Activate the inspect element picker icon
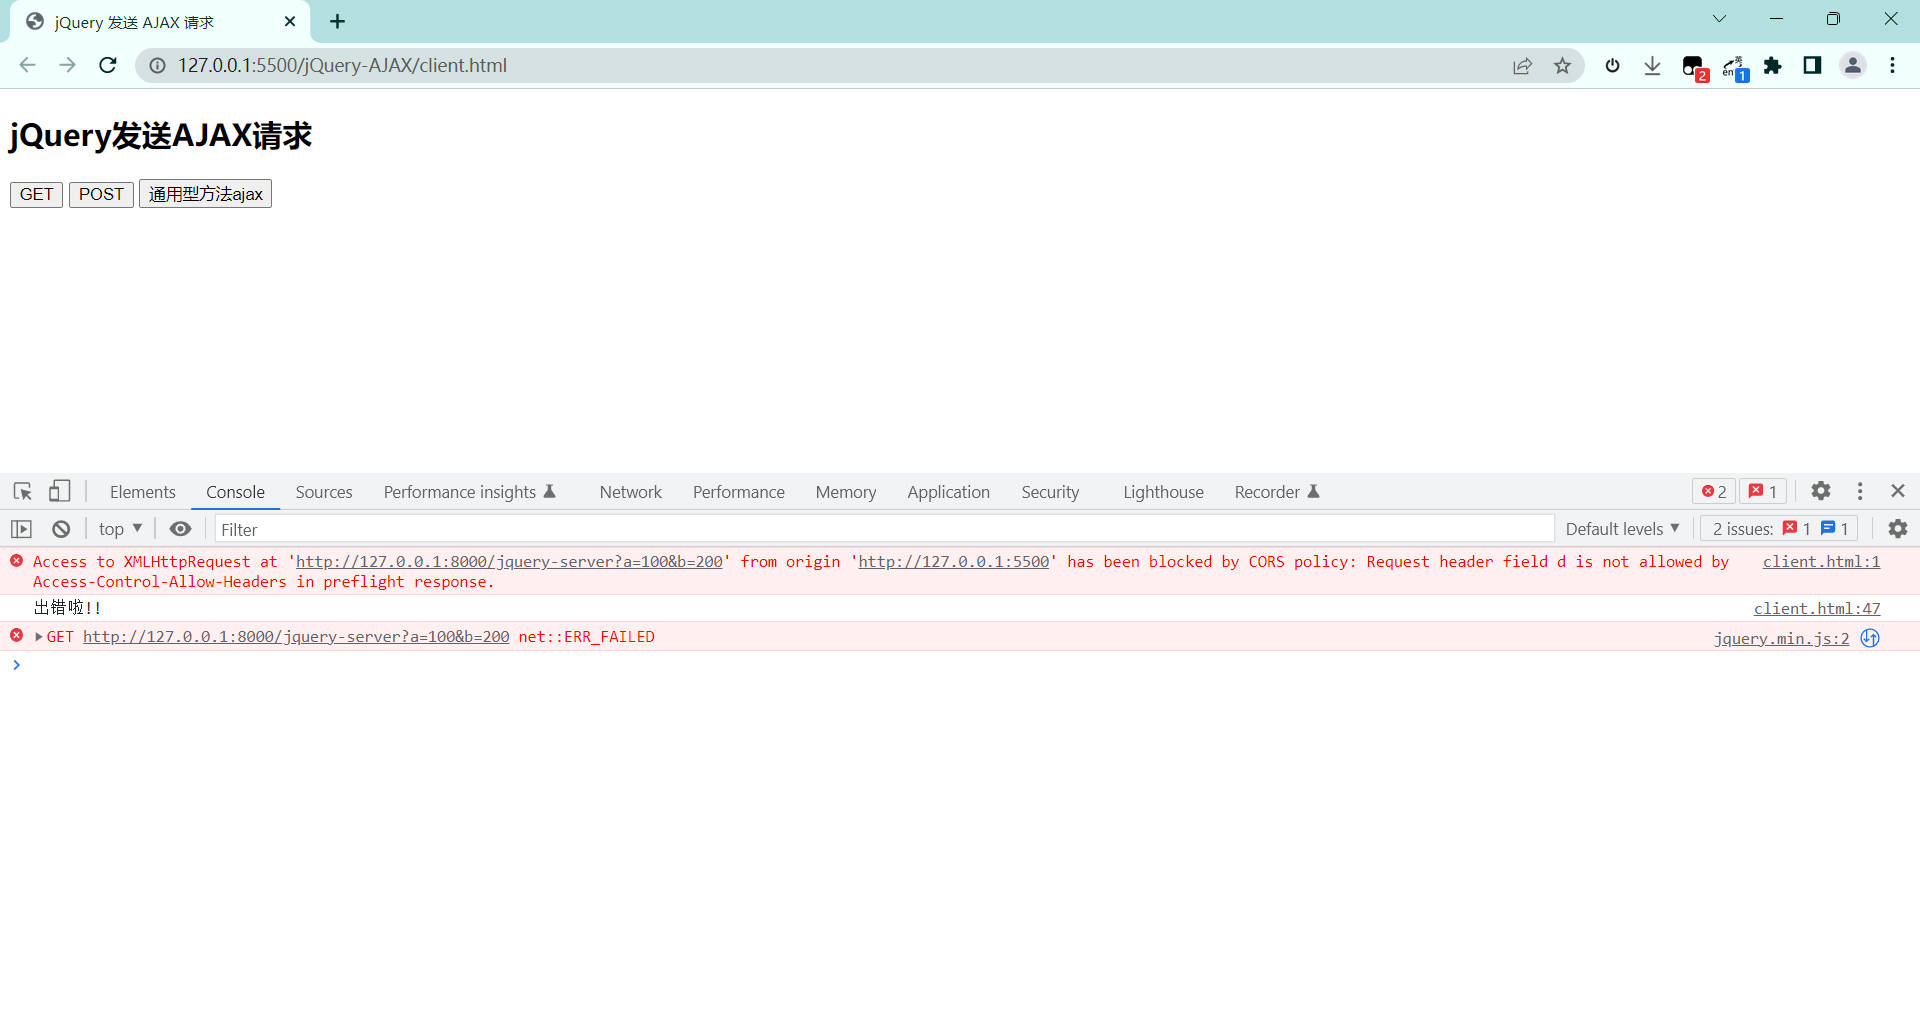 [23, 491]
